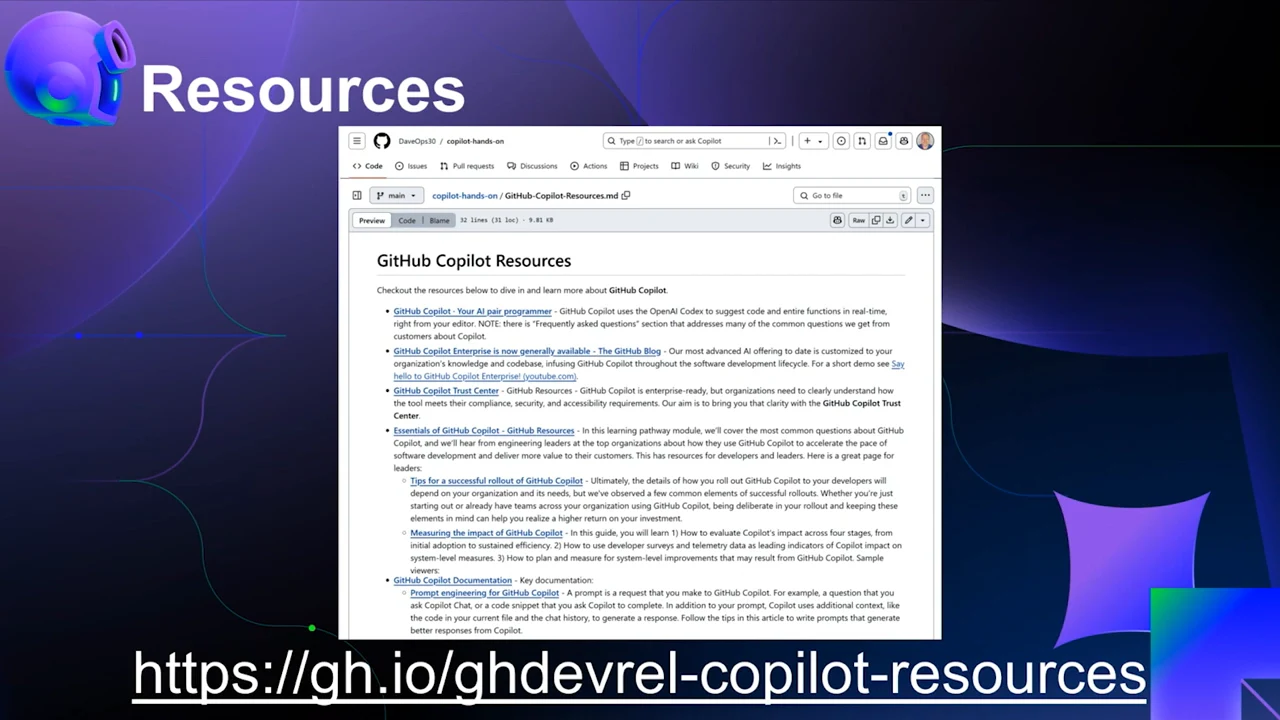
Task: Select the Preview view toggle
Action: [372, 221]
